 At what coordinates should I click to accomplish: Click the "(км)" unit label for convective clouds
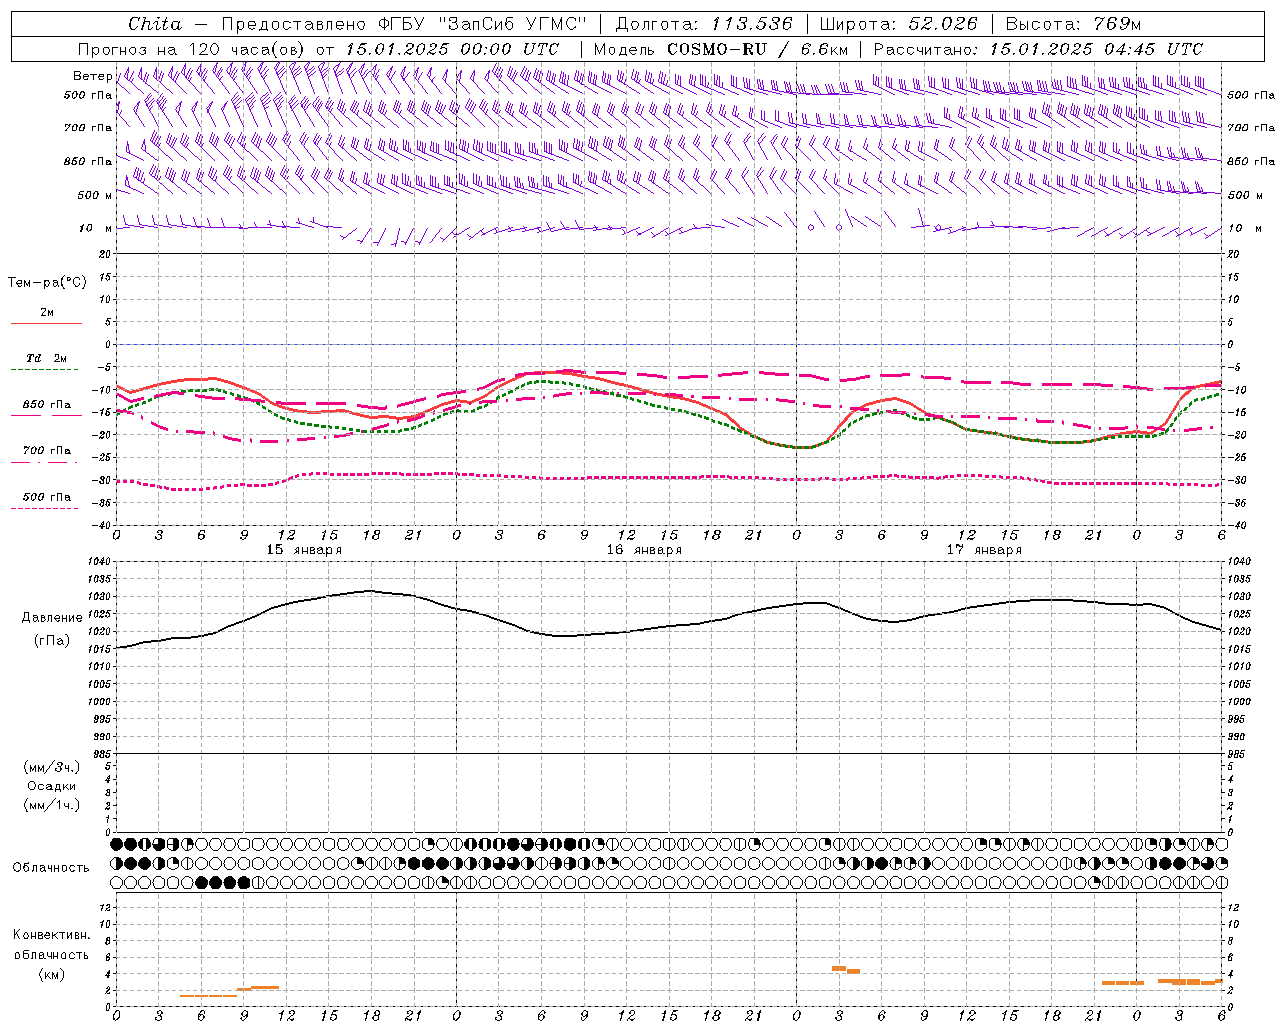click(x=51, y=975)
